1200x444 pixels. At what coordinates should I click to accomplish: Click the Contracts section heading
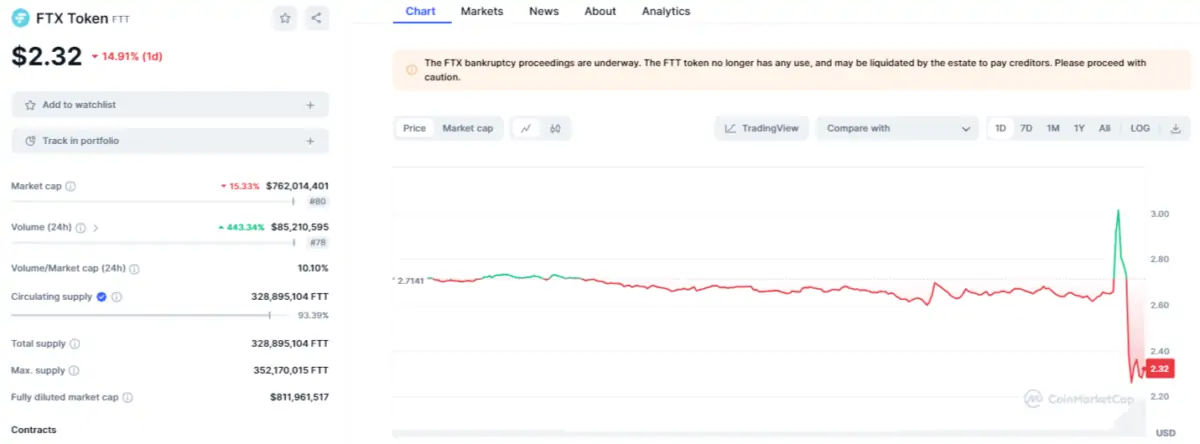pyautogui.click(x=34, y=430)
